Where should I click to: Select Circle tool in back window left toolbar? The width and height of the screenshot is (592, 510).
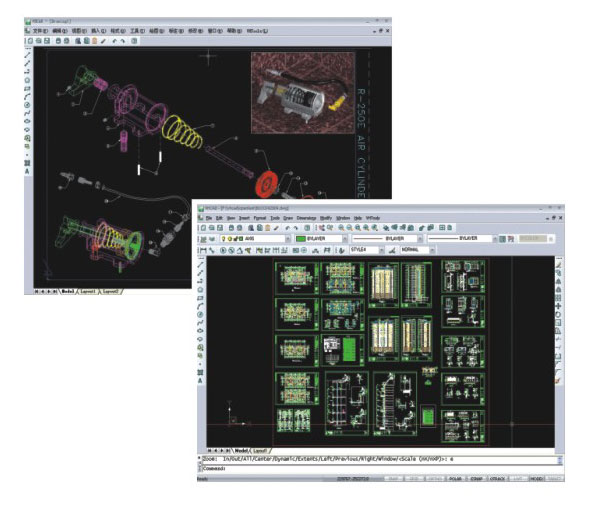coord(28,105)
